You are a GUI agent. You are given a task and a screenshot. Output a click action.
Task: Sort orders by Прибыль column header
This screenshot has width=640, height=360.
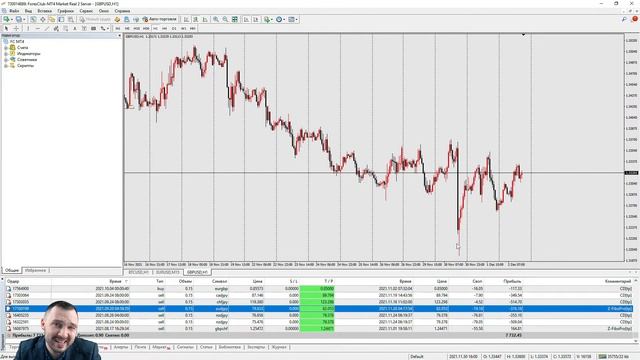click(512, 281)
